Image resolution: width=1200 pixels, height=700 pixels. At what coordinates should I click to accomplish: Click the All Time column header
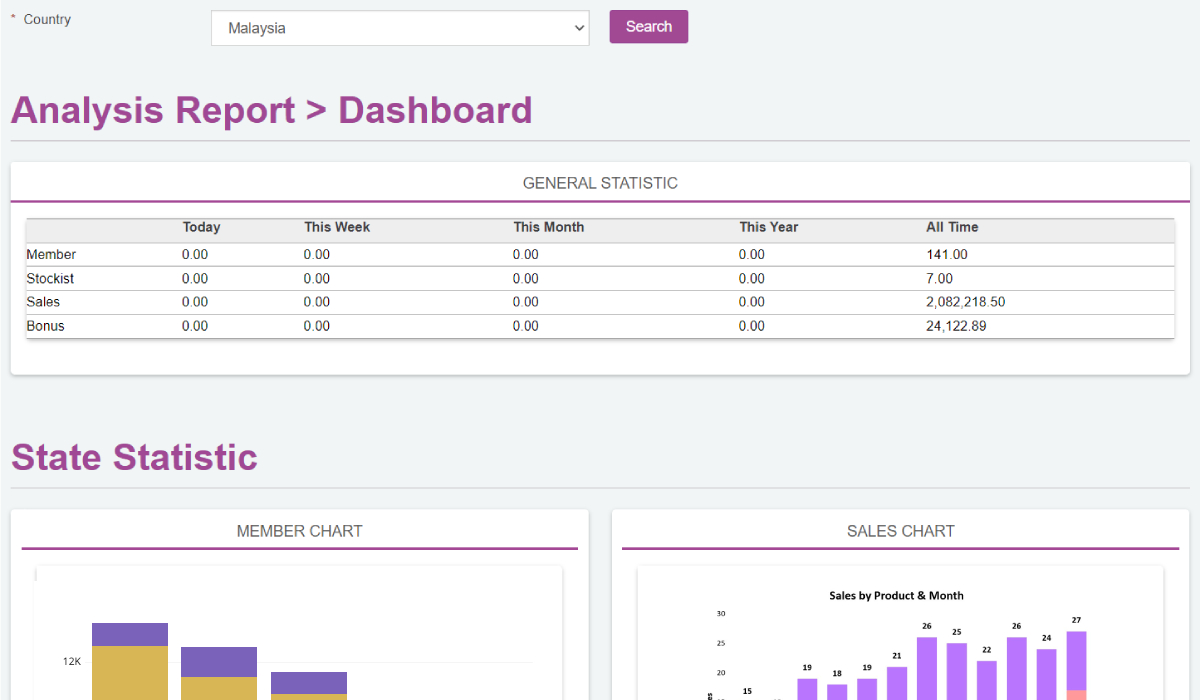point(952,227)
